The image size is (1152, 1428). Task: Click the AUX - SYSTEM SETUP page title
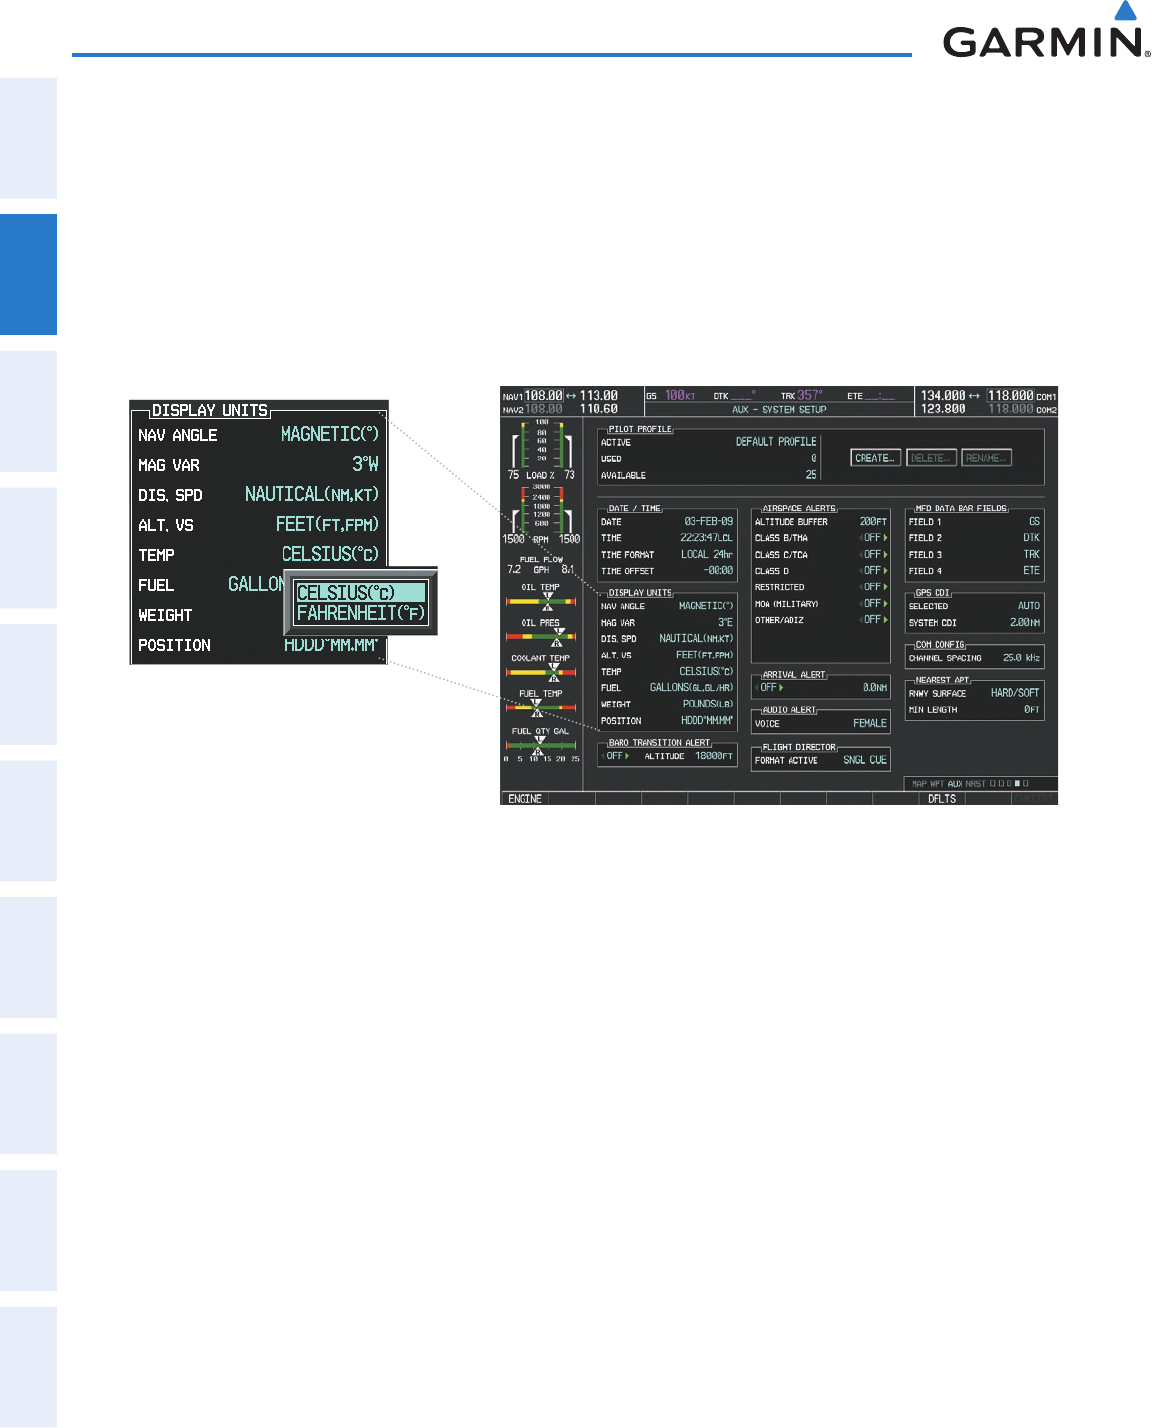779,409
